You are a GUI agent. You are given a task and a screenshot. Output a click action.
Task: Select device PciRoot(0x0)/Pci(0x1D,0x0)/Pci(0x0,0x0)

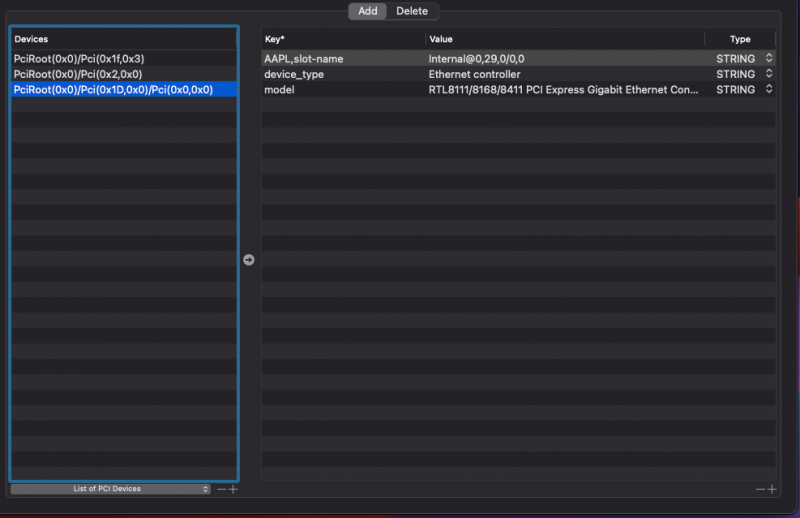(124, 90)
